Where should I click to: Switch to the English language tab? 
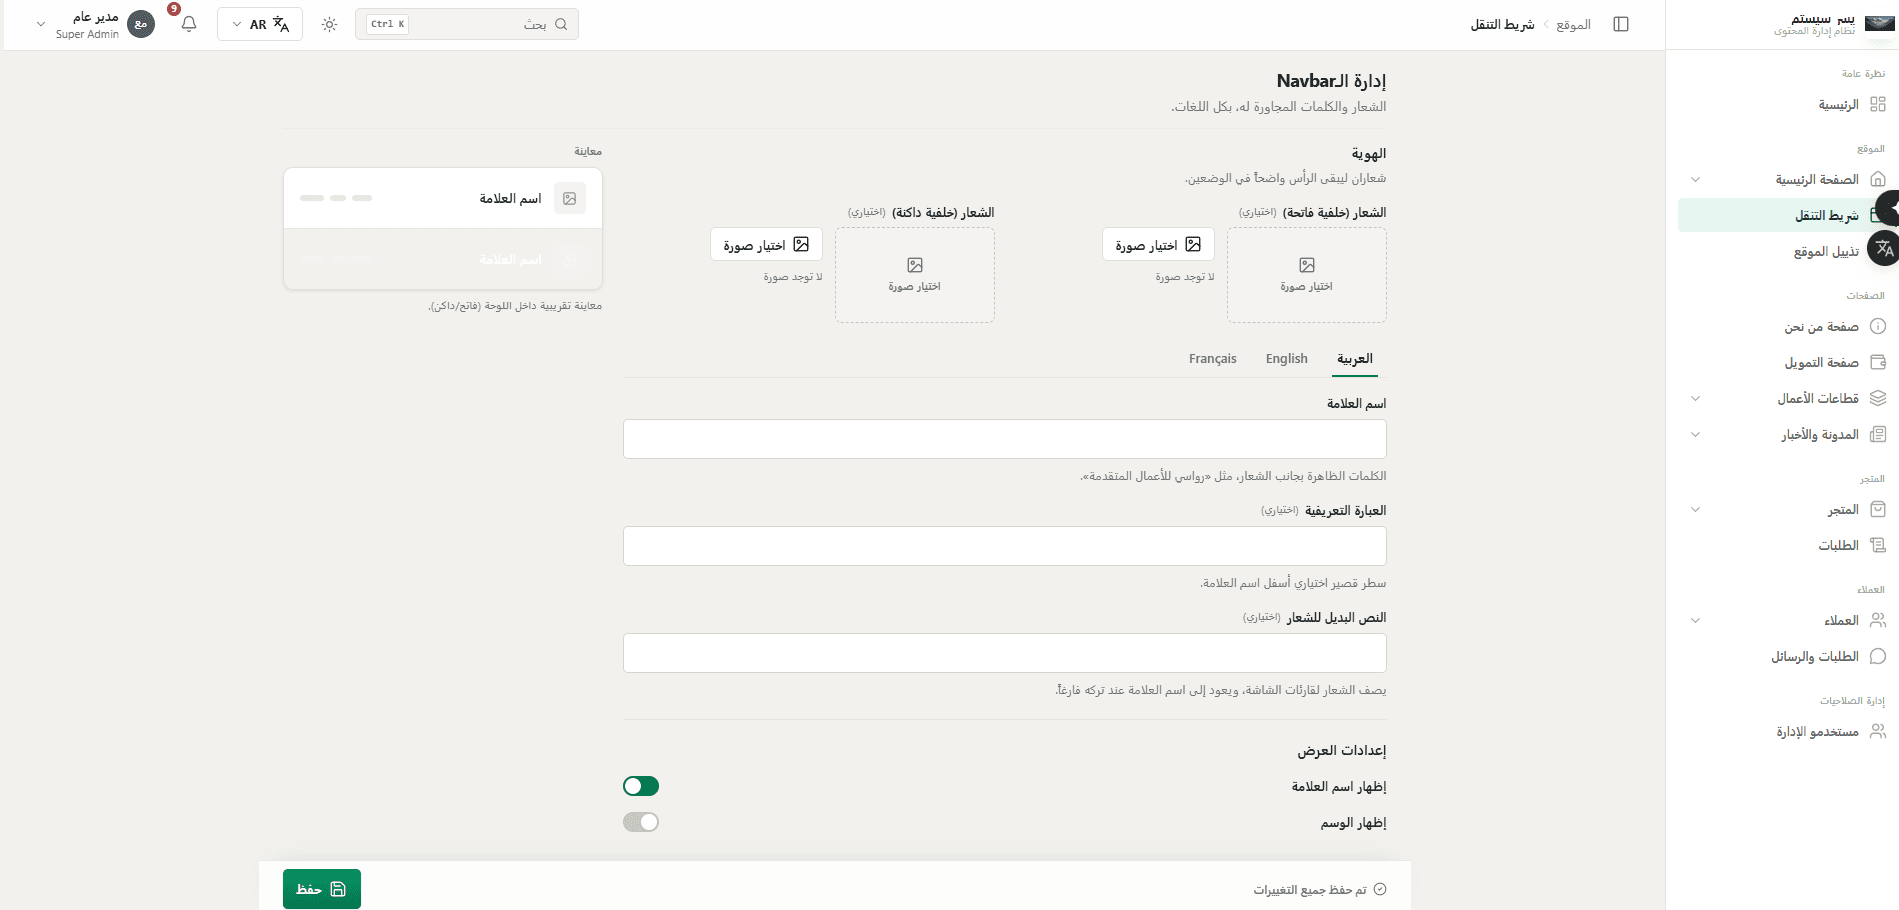(x=1286, y=359)
